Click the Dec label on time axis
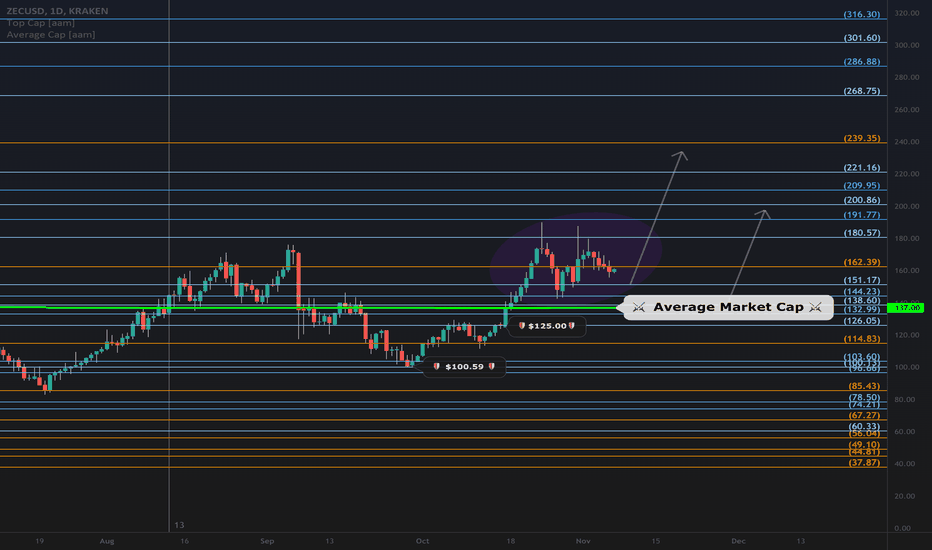 tap(738, 541)
